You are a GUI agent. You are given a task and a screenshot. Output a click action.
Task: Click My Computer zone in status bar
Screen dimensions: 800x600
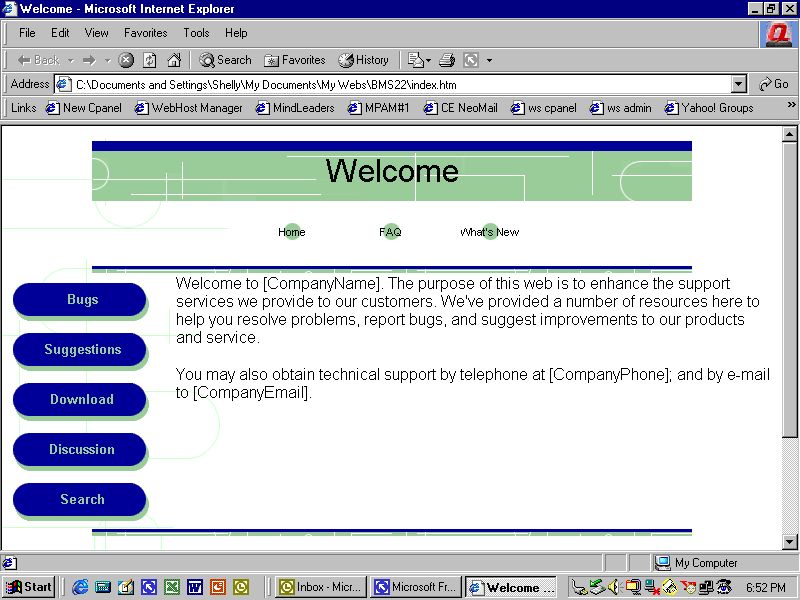tap(696, 563)
